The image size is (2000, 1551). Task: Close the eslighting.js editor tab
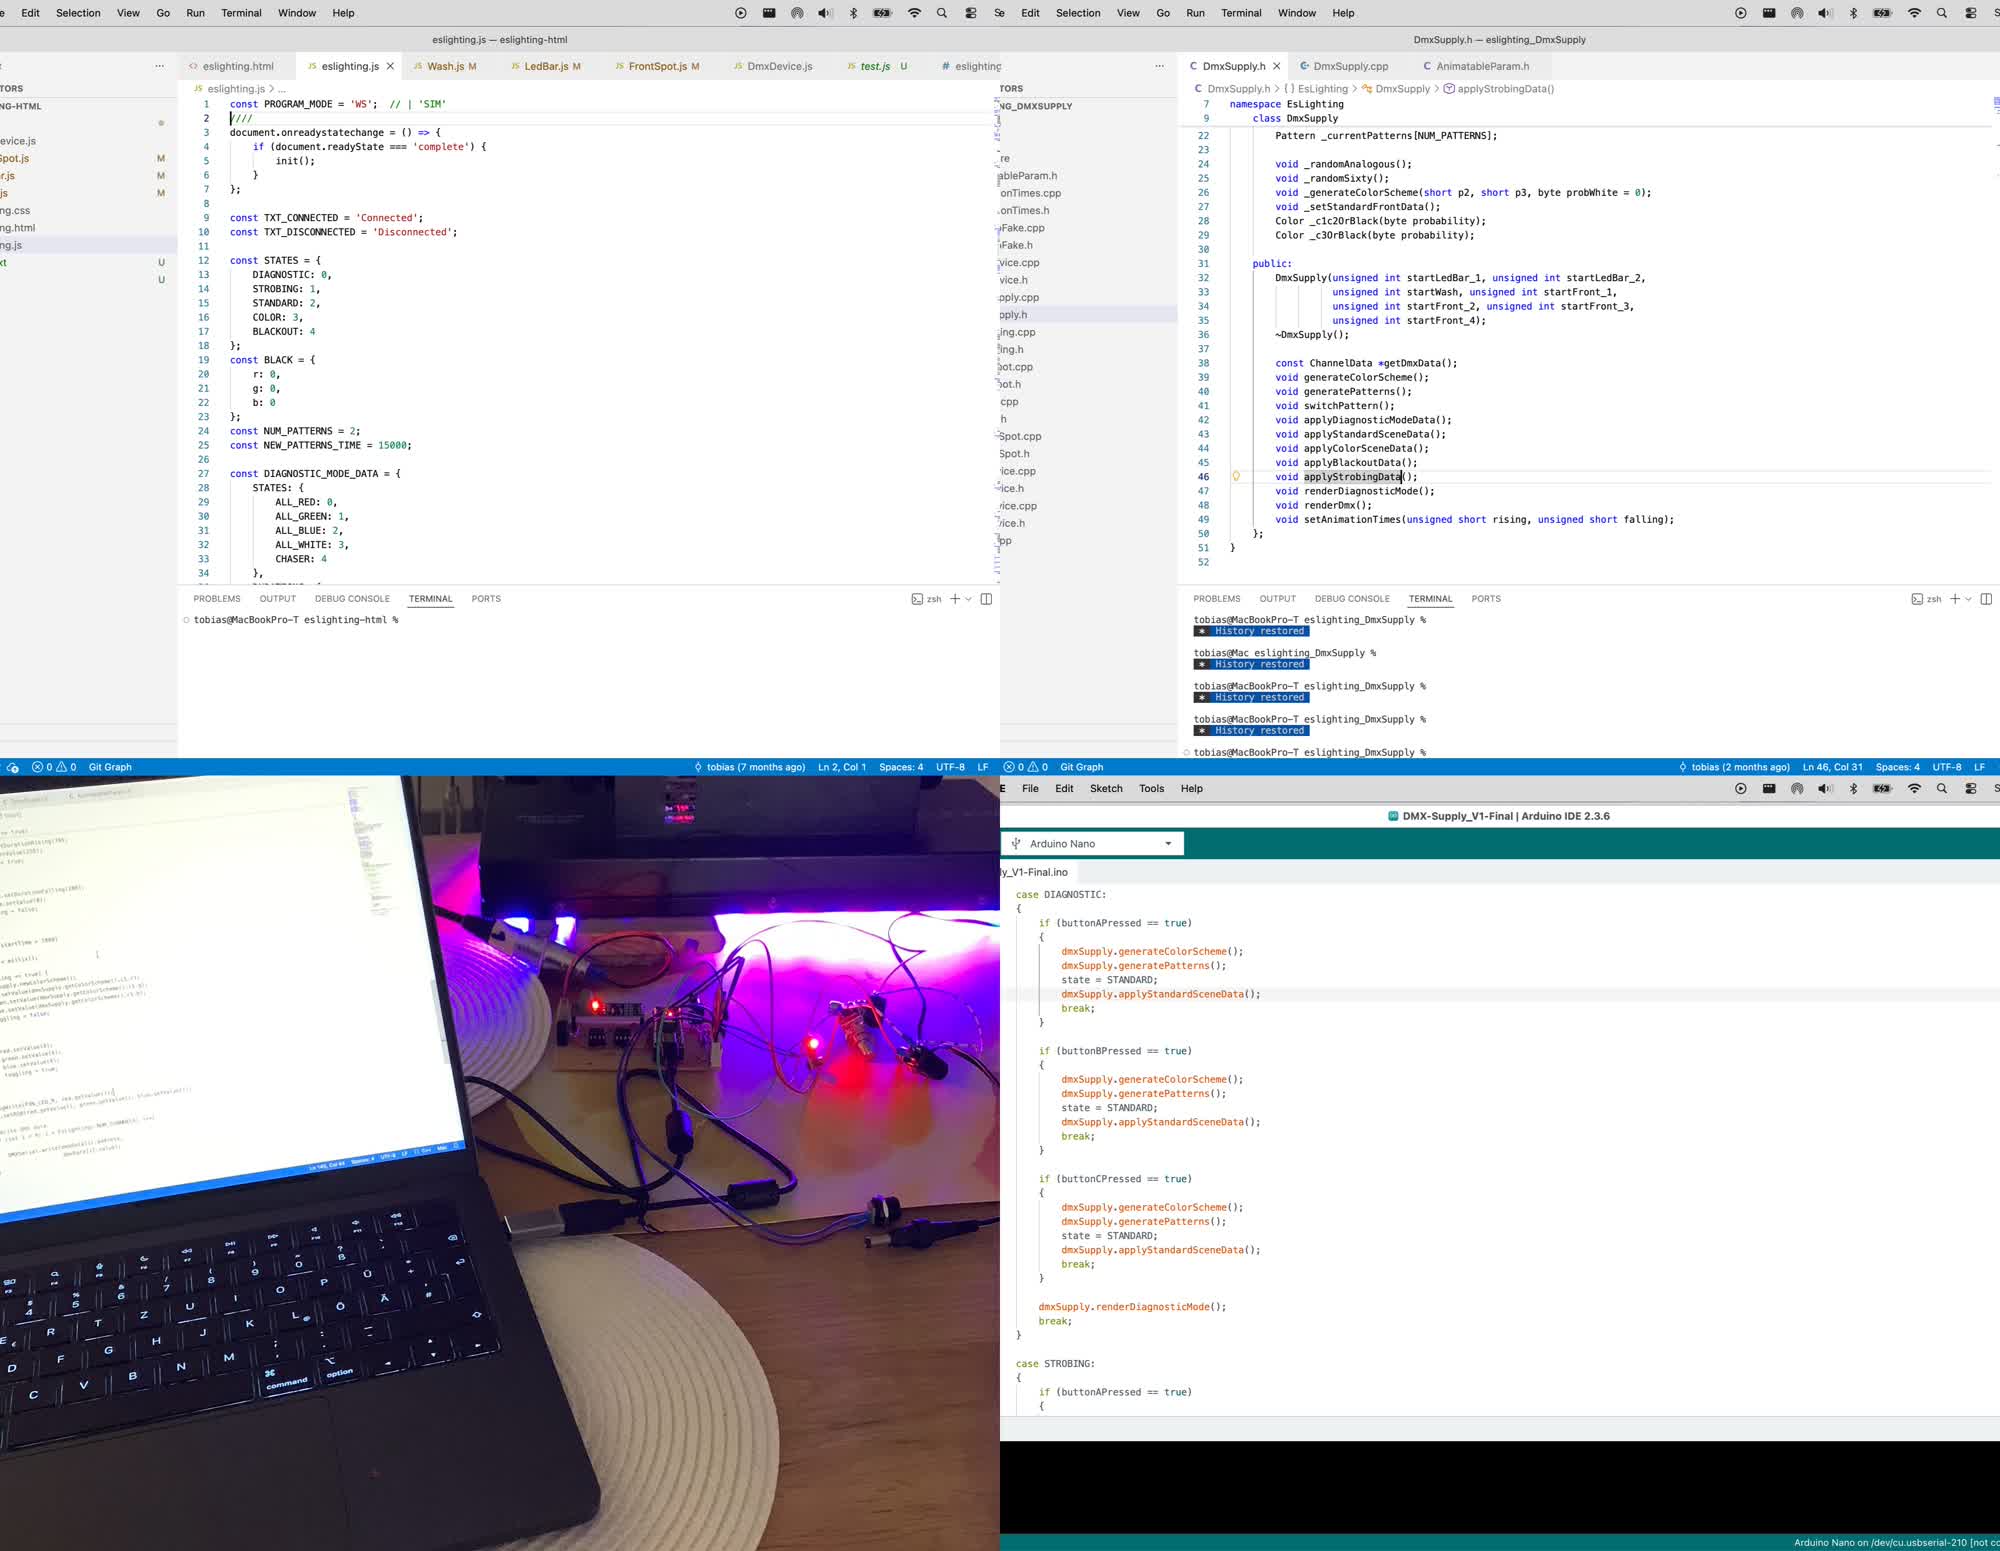(390, 67)
